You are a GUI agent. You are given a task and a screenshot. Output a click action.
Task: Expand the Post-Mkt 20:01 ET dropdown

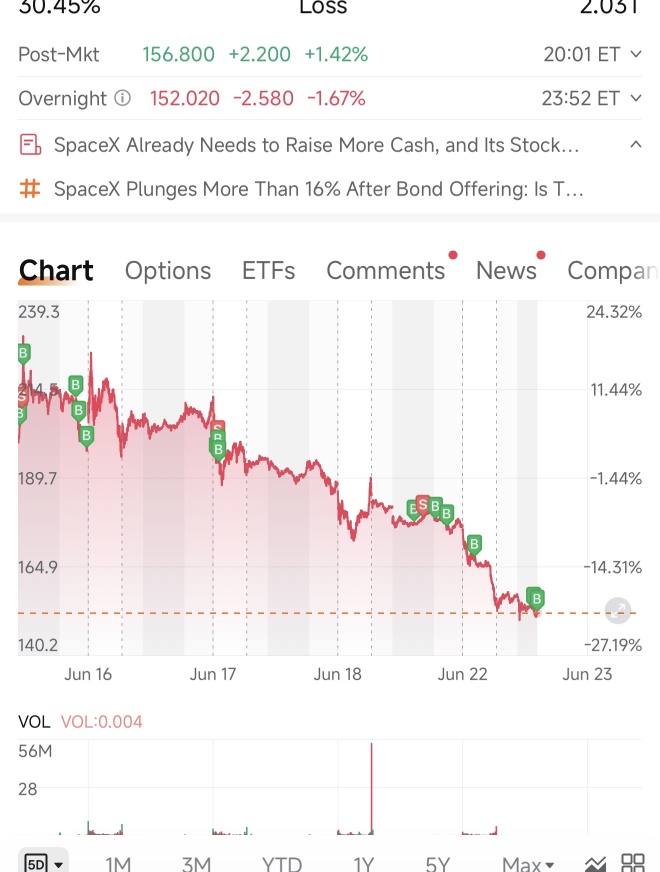coord(636,54)
